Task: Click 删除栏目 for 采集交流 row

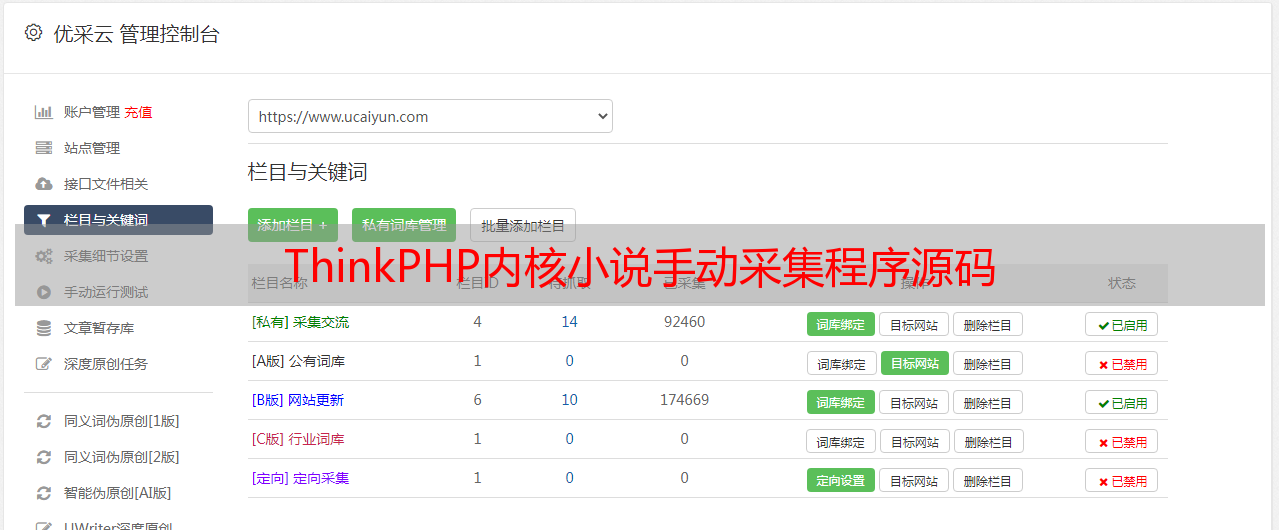Action: [988, 324]
